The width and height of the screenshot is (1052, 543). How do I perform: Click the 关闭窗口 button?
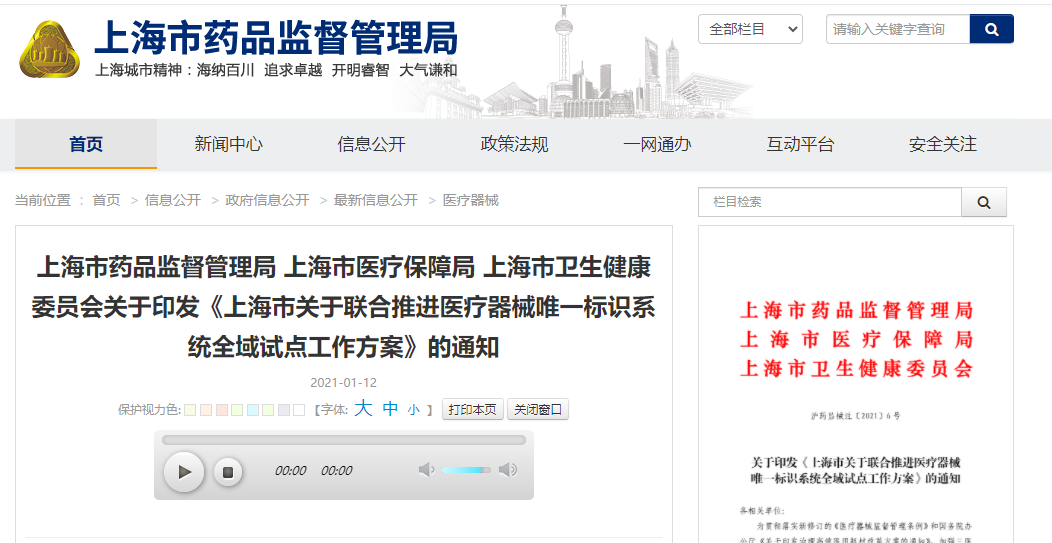pos(537,409)
